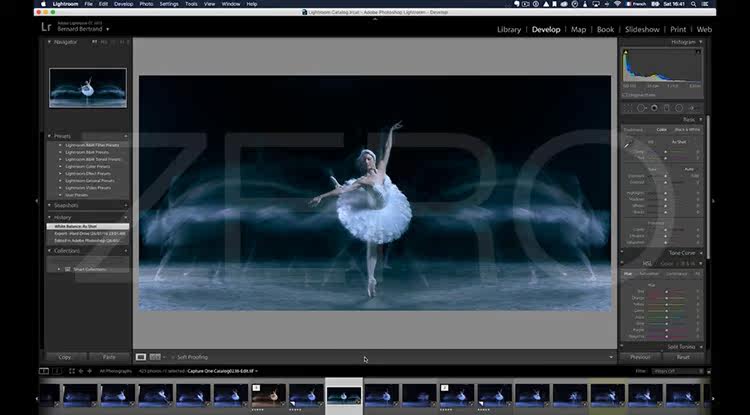750x415 pixels.
Task: Open White Balance 'As Shot' preset dropdown
Action: click(x=680, y=142)
